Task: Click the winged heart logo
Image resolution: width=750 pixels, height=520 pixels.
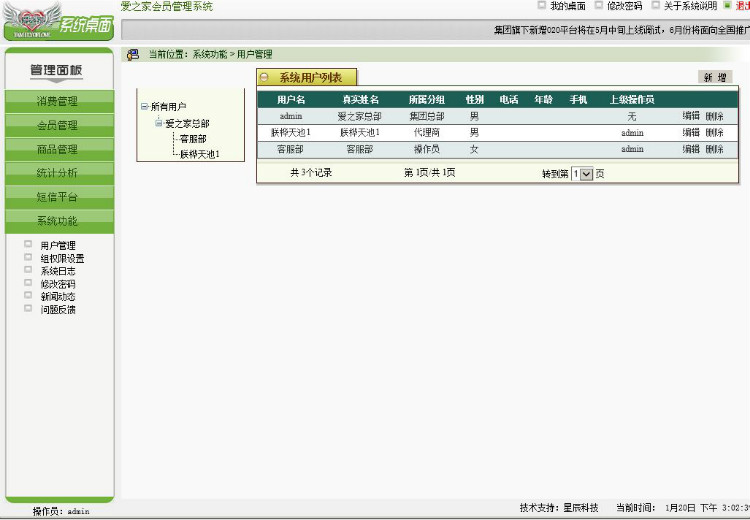Action: click(x=33, y=18)
